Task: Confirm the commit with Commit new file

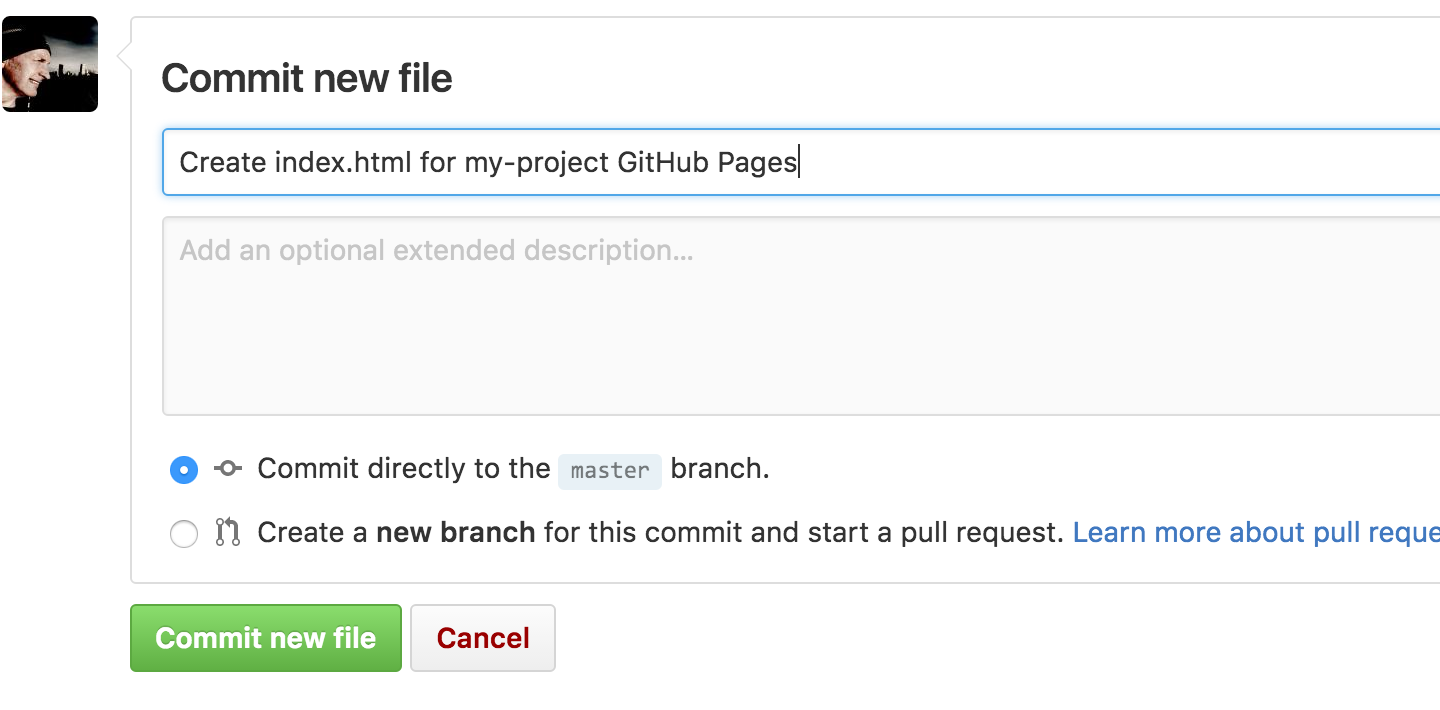Action: coord(265,638)
